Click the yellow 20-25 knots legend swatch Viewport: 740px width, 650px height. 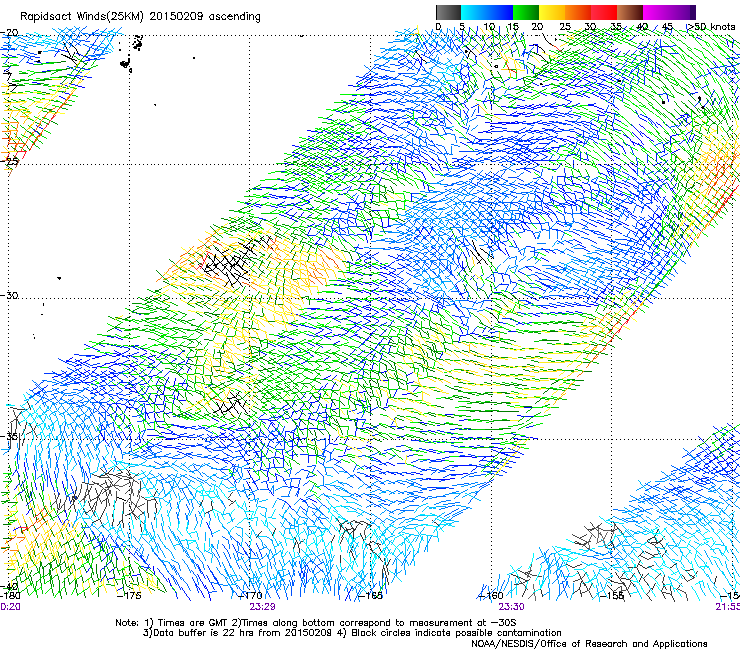552,12
